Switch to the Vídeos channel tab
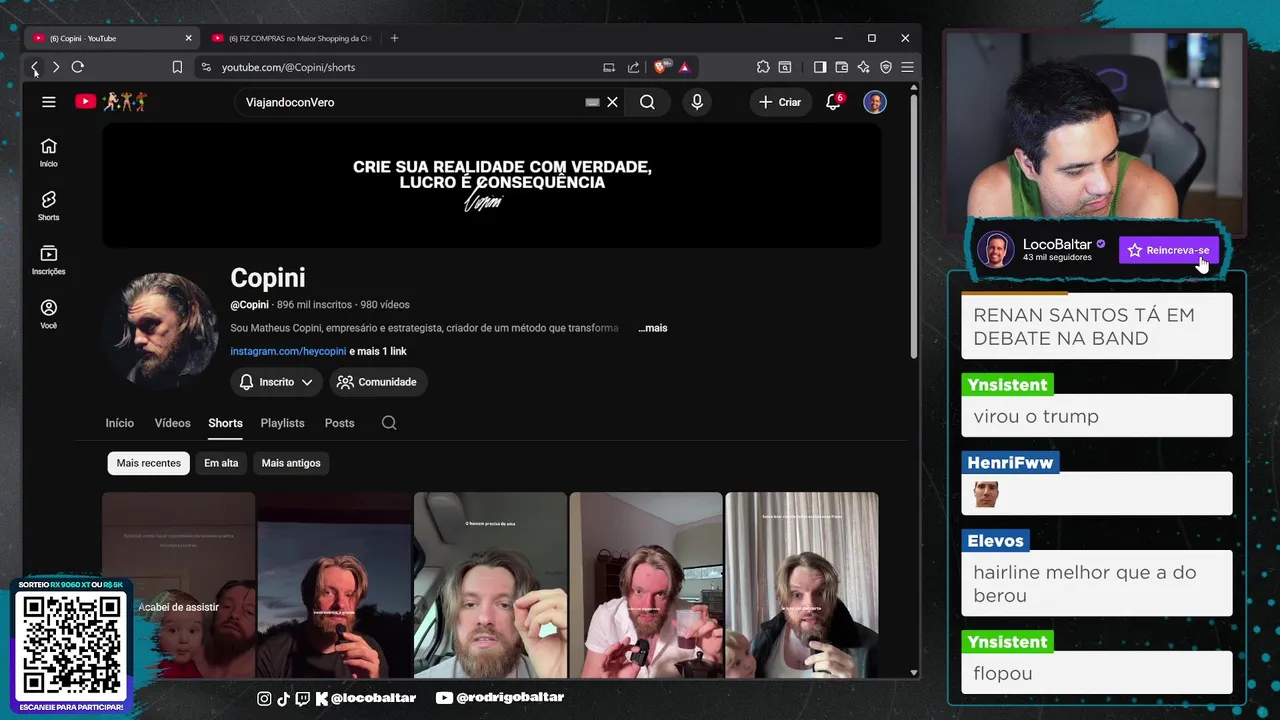The image size is (1280, 720). tap(172, 423)
